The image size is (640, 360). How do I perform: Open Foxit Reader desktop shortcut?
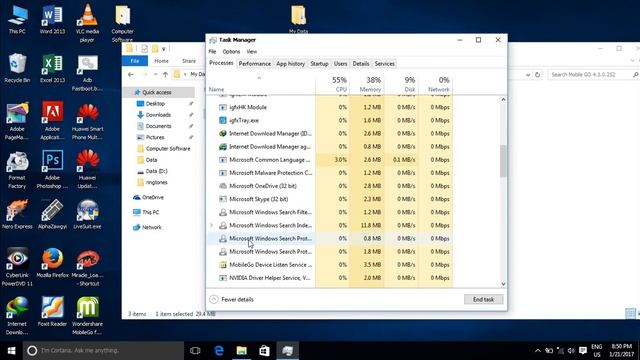pyautogui.click(x=52, y=312)
